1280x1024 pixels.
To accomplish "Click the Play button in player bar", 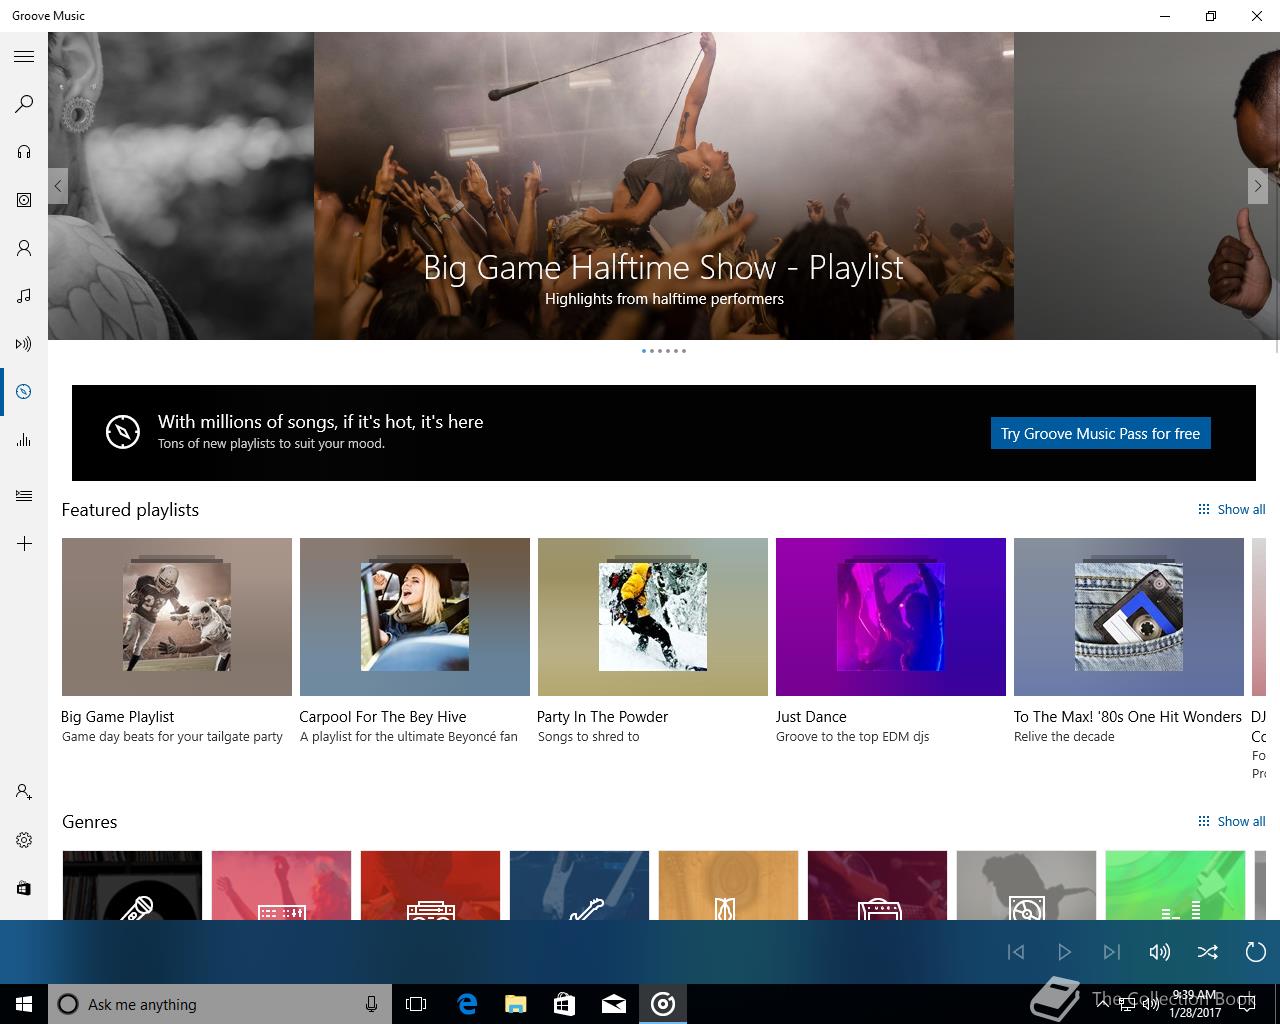I will click(x=1064, y=952).
